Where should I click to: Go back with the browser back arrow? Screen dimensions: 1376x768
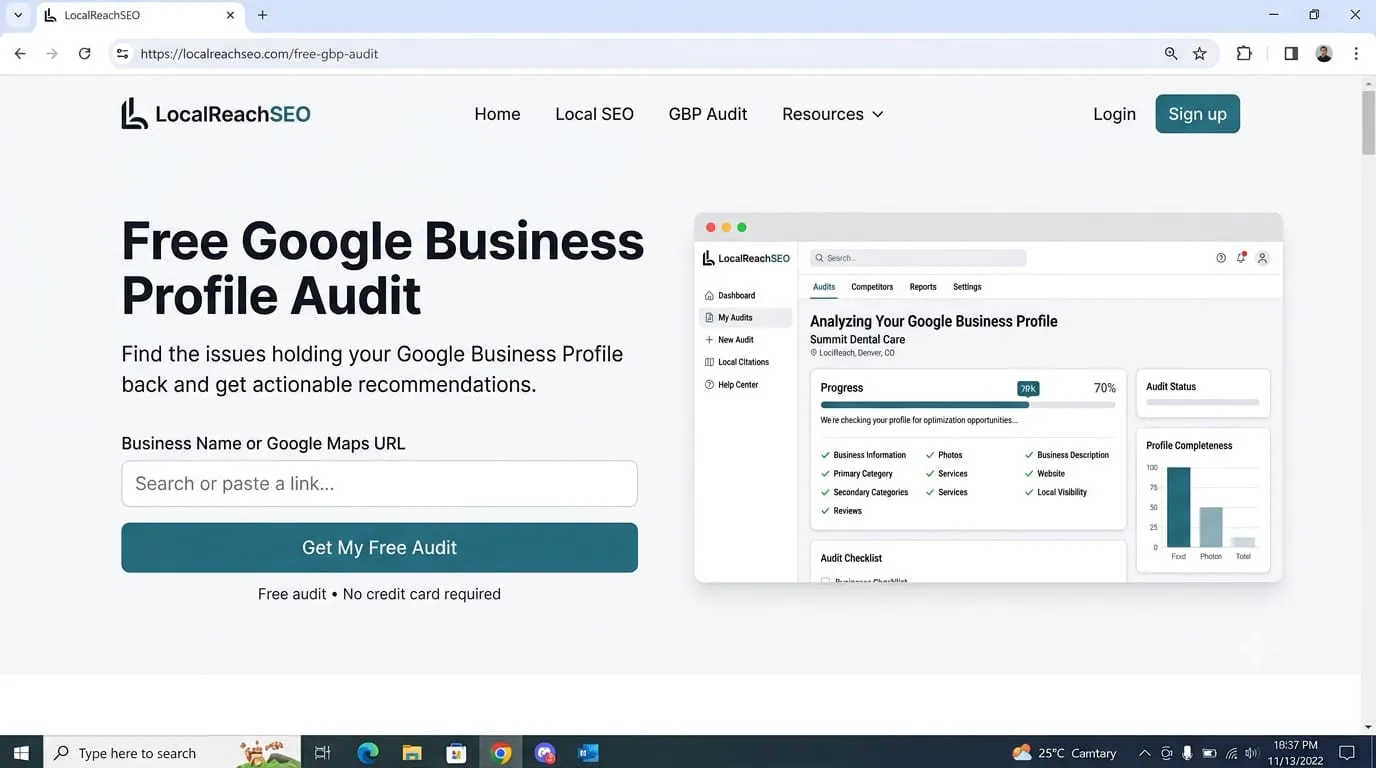coord(20,54)
